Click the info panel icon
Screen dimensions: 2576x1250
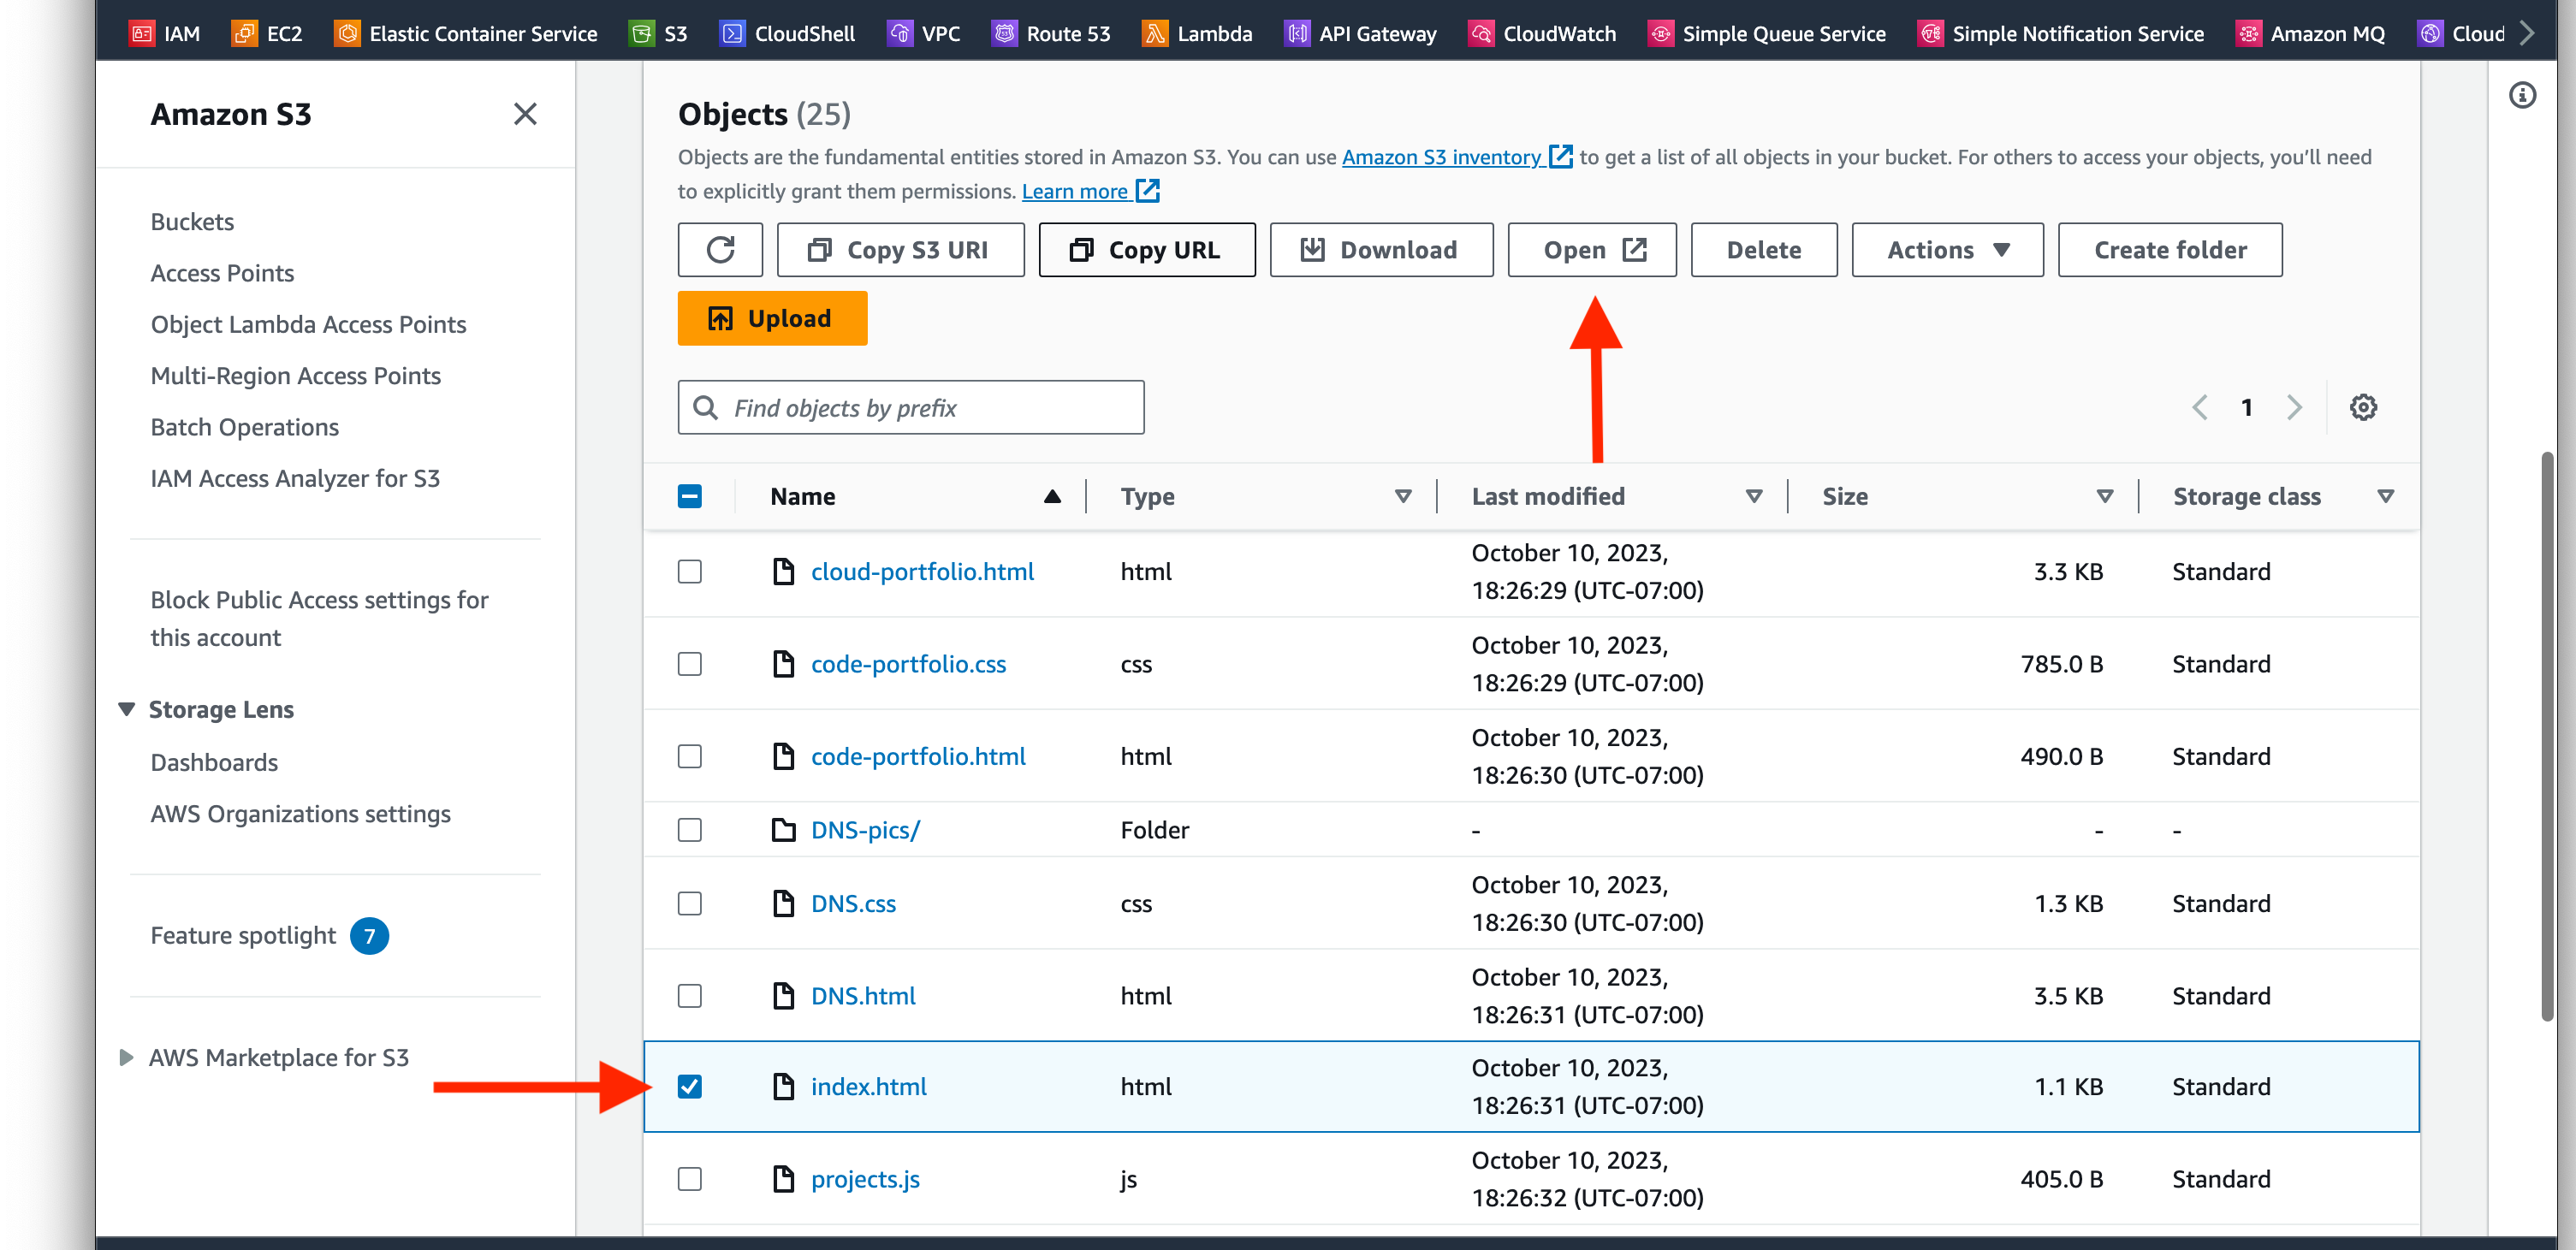click(x=2522, y=95)
